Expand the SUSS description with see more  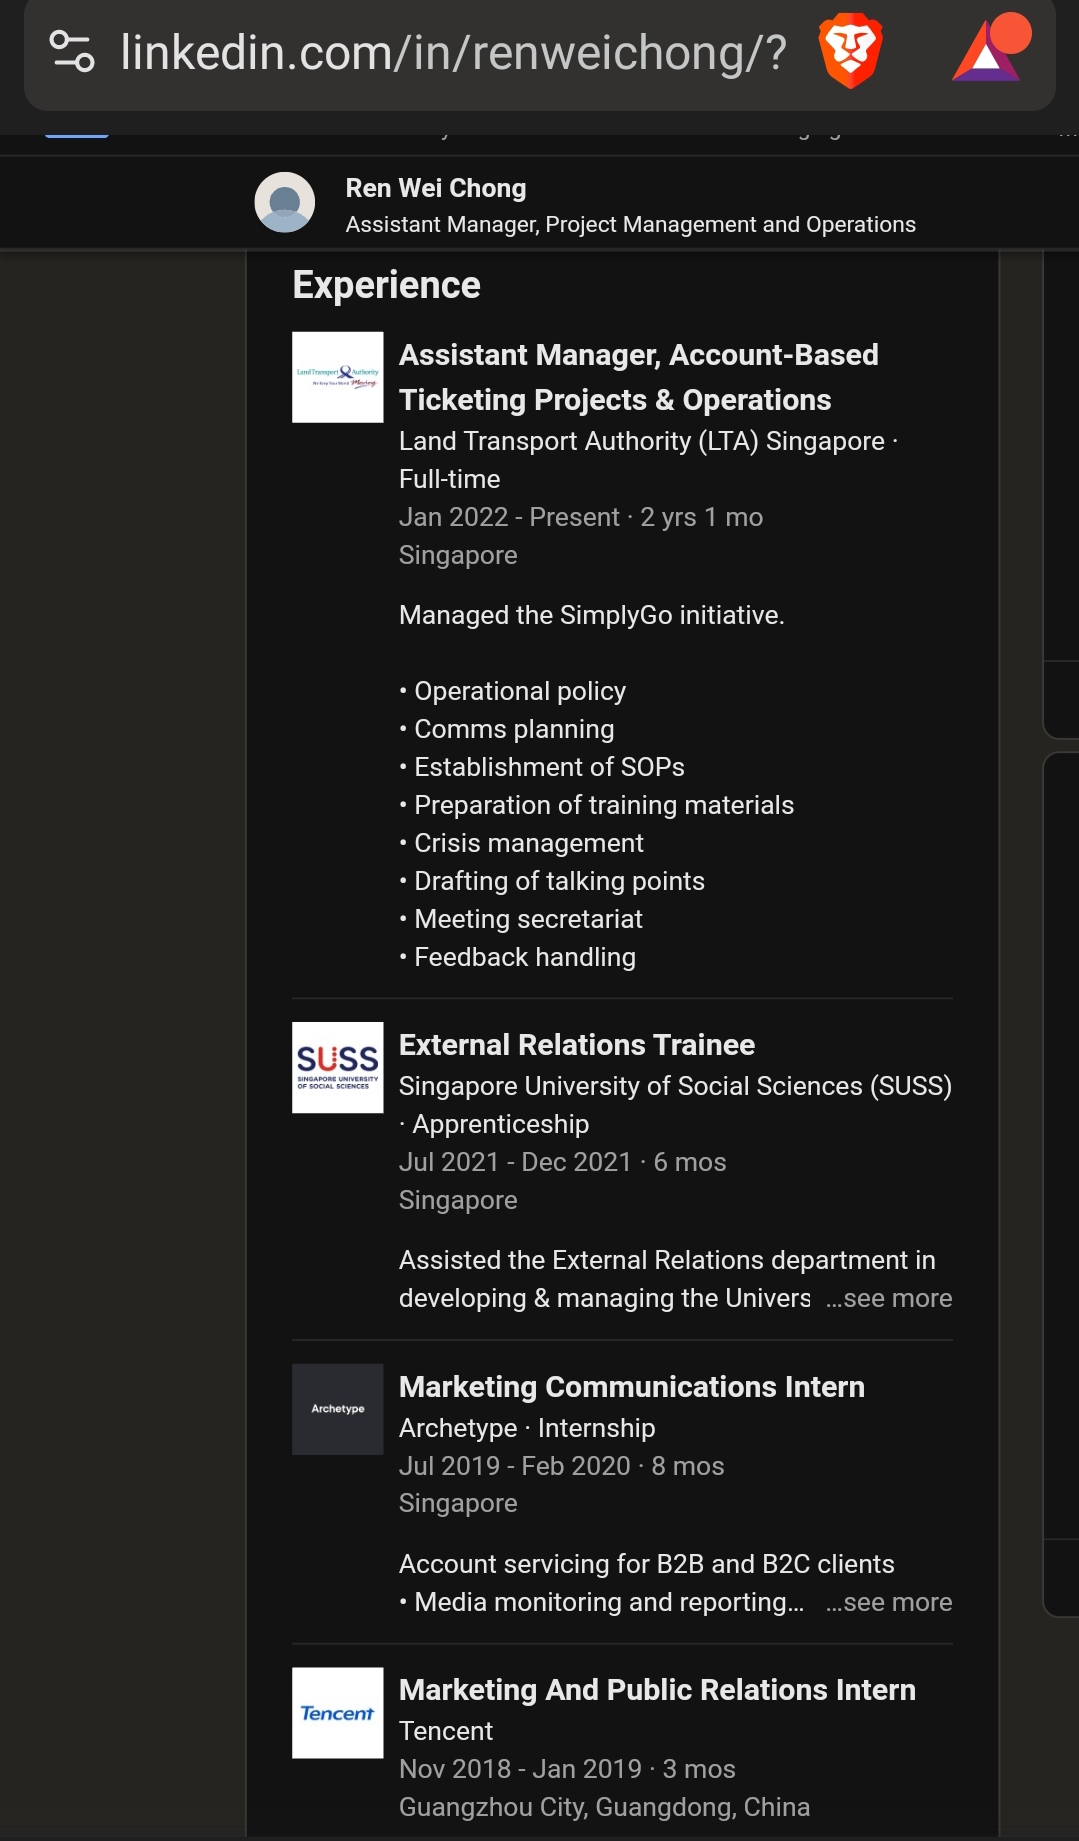click(x=889, y=1298)
